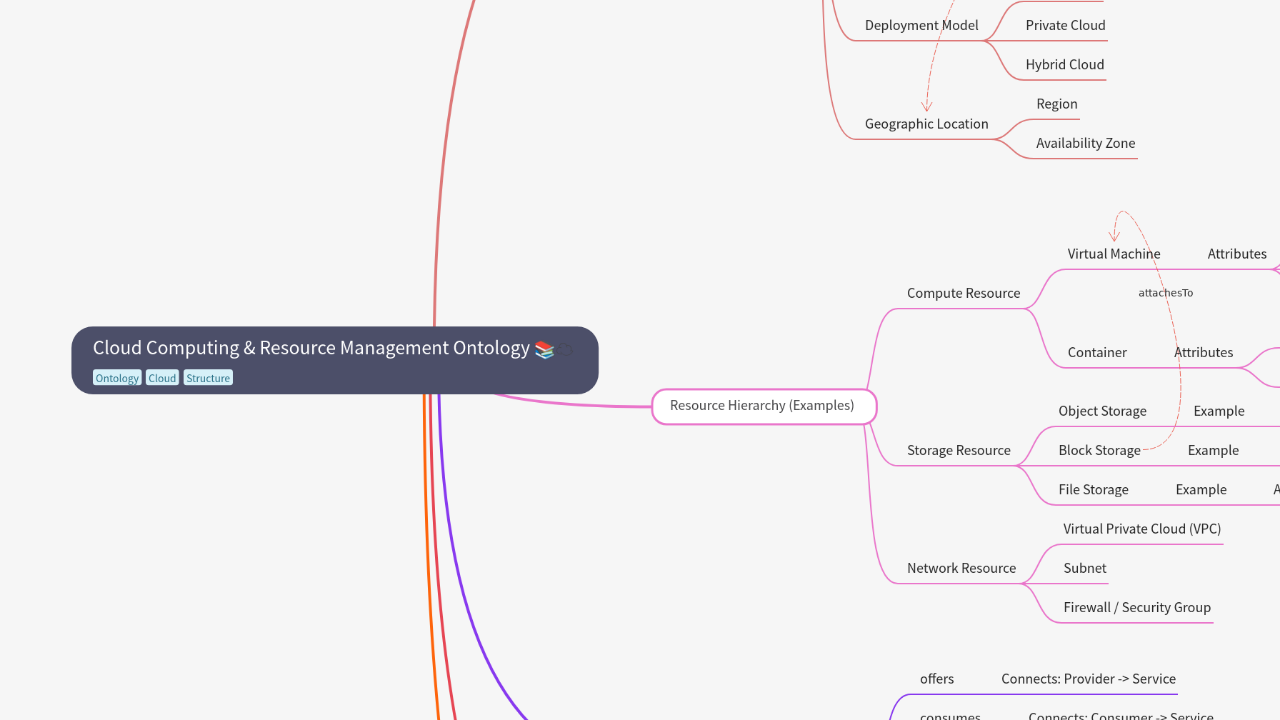Select the Ontology tag

[117, 378]
